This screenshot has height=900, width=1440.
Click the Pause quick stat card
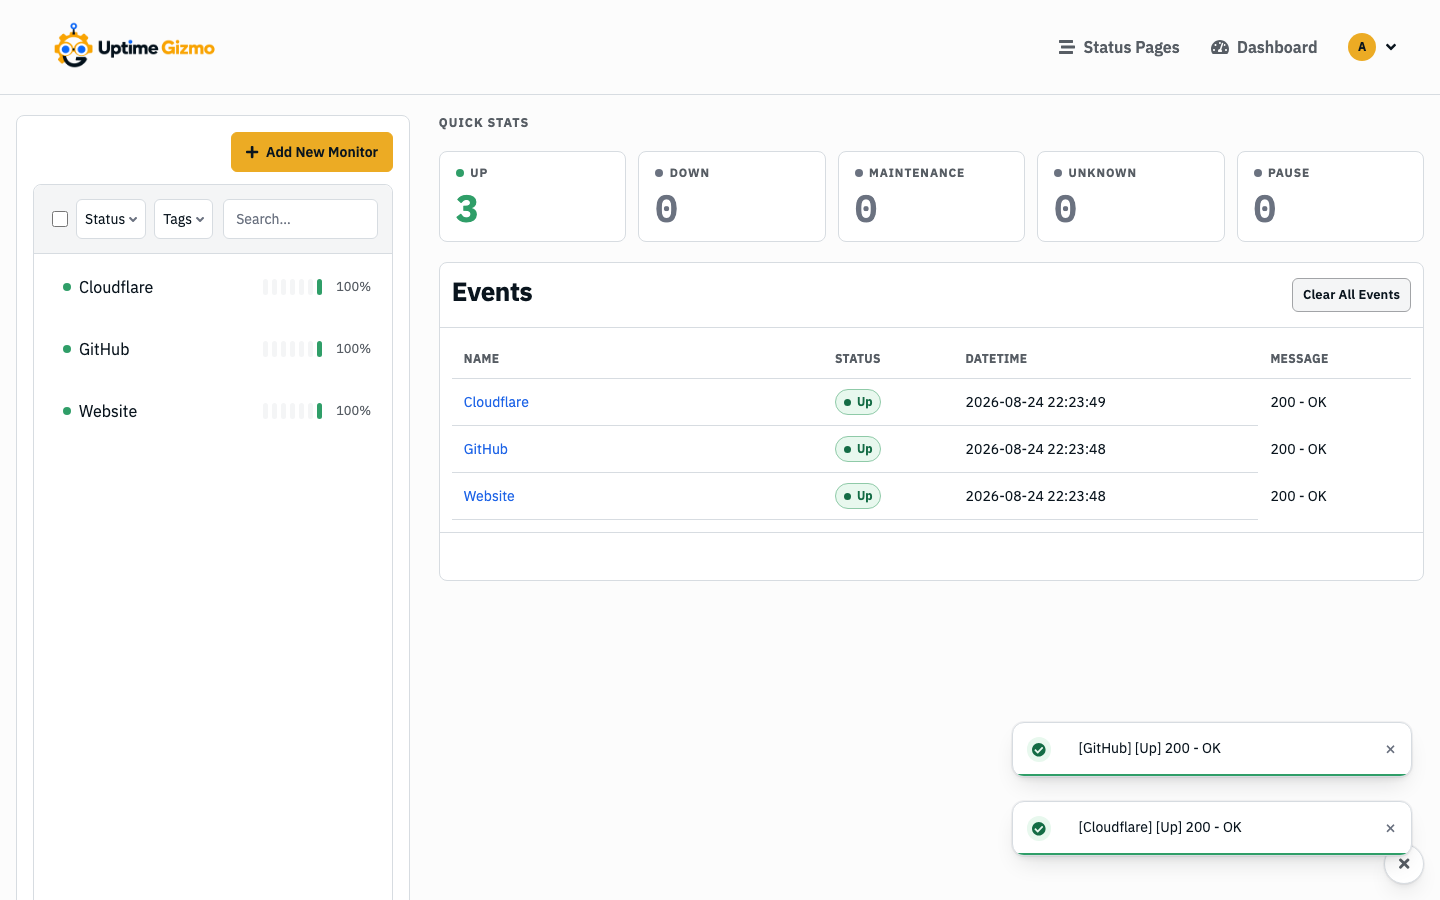point(1330,196)
